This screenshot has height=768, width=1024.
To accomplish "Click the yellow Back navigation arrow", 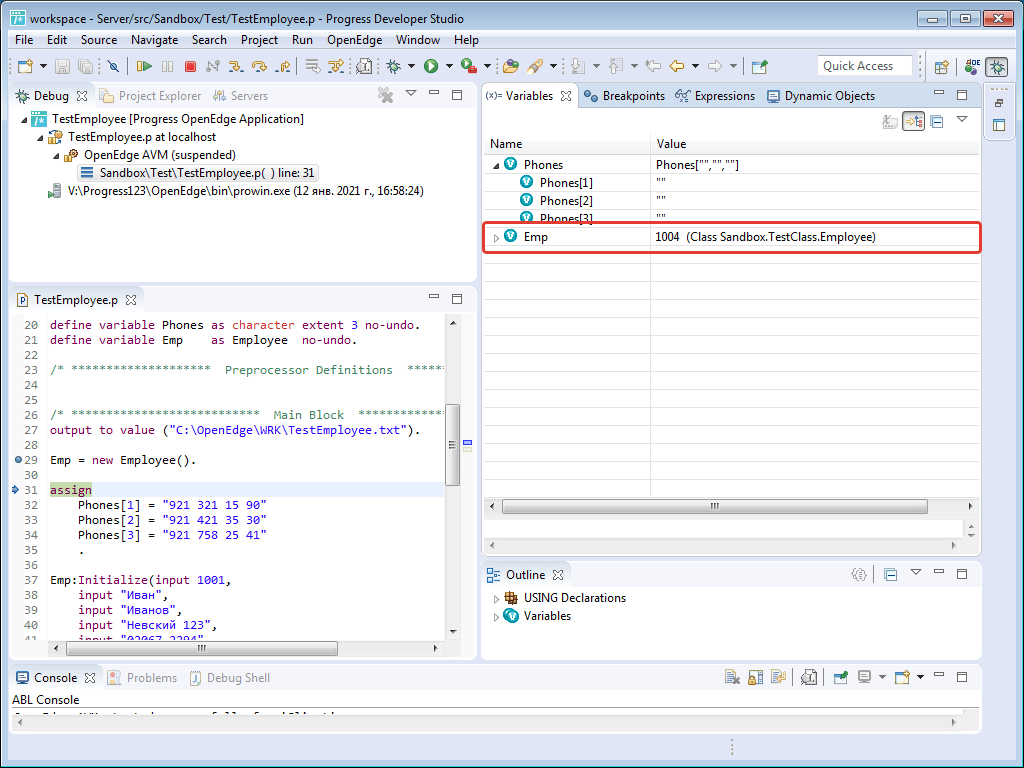I will pos(677,66).
